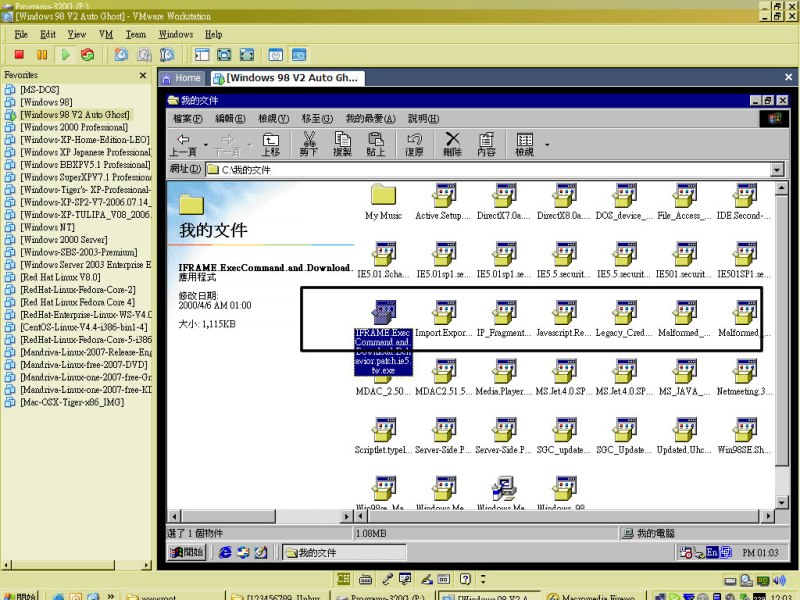Click the file list horizontal scrollbar right arrow

tap(768, 516)
